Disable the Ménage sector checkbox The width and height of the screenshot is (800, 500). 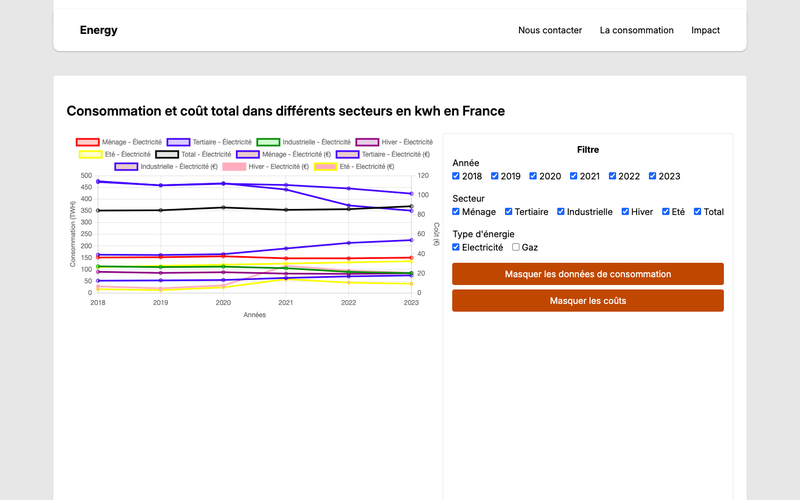pyautogui.click(x=457, y=212)
